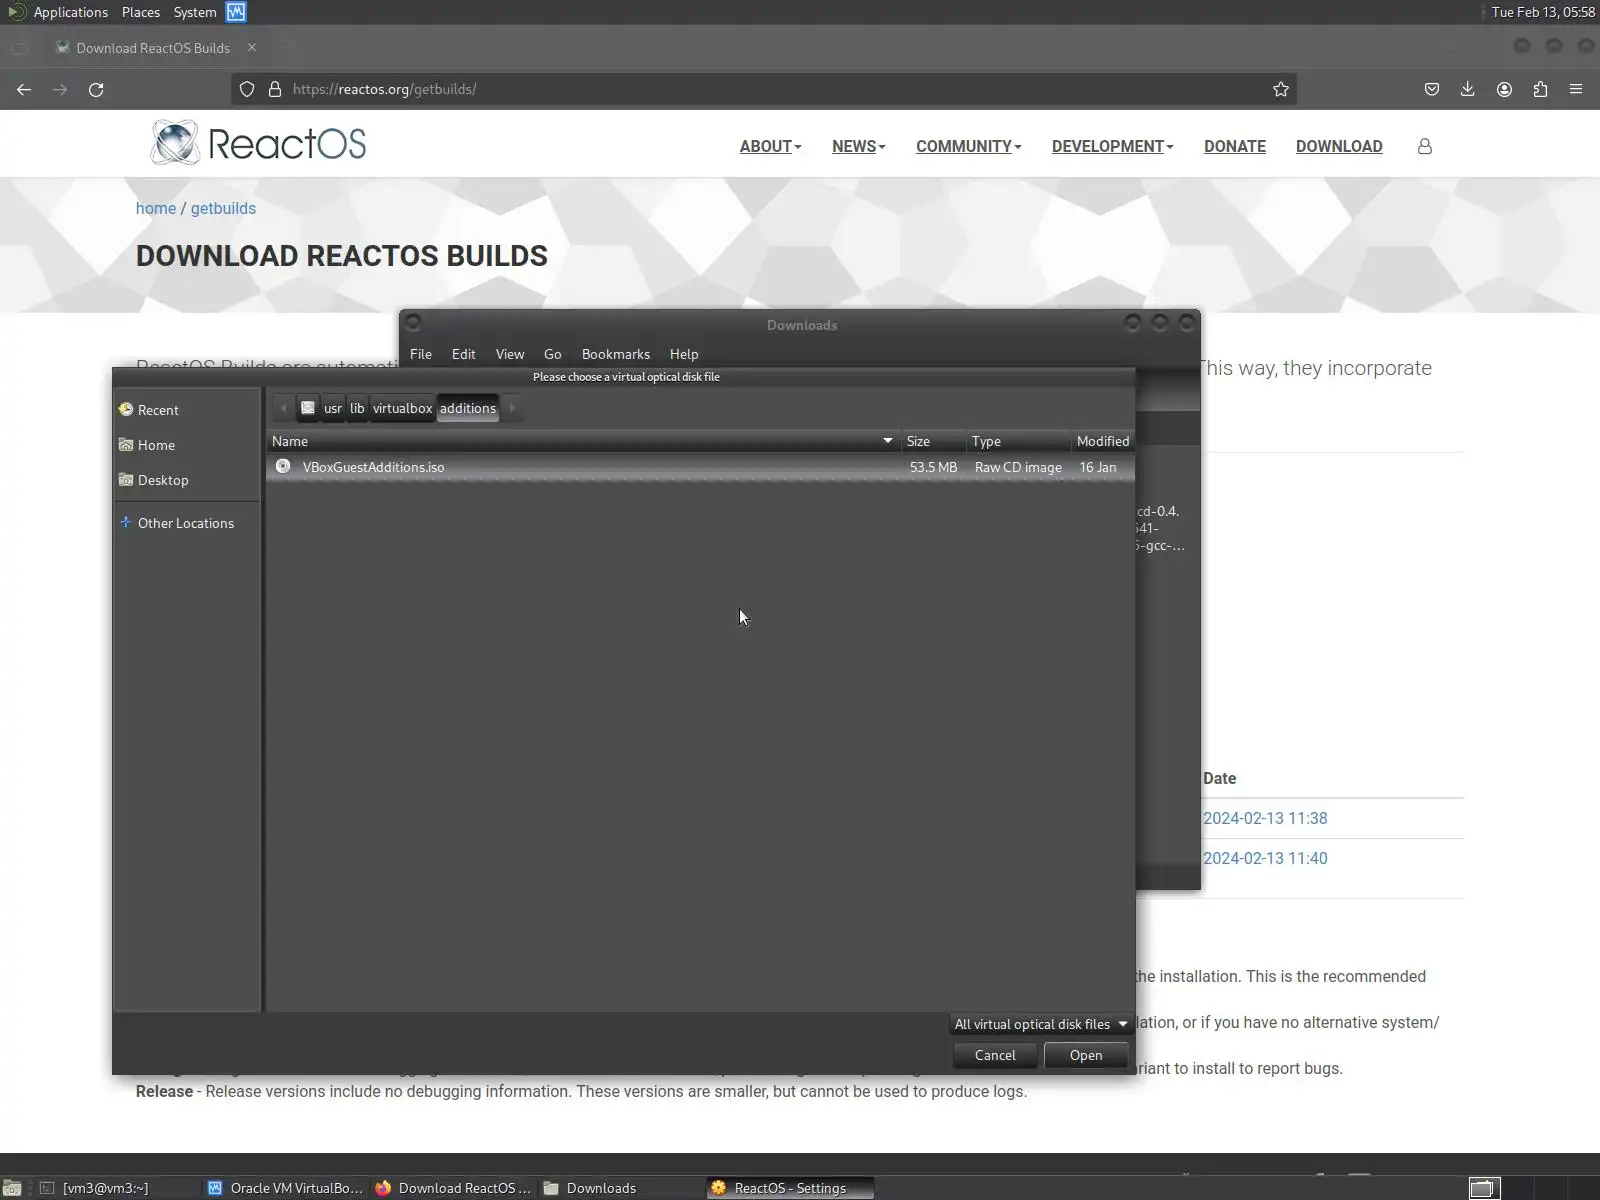Open the File menu in Downloads window

click(421, 354)
